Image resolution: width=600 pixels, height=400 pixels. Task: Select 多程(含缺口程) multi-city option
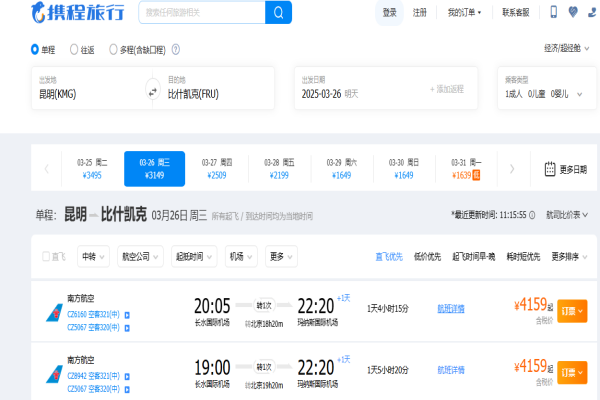pyautogui.click(x=137, y=50)
